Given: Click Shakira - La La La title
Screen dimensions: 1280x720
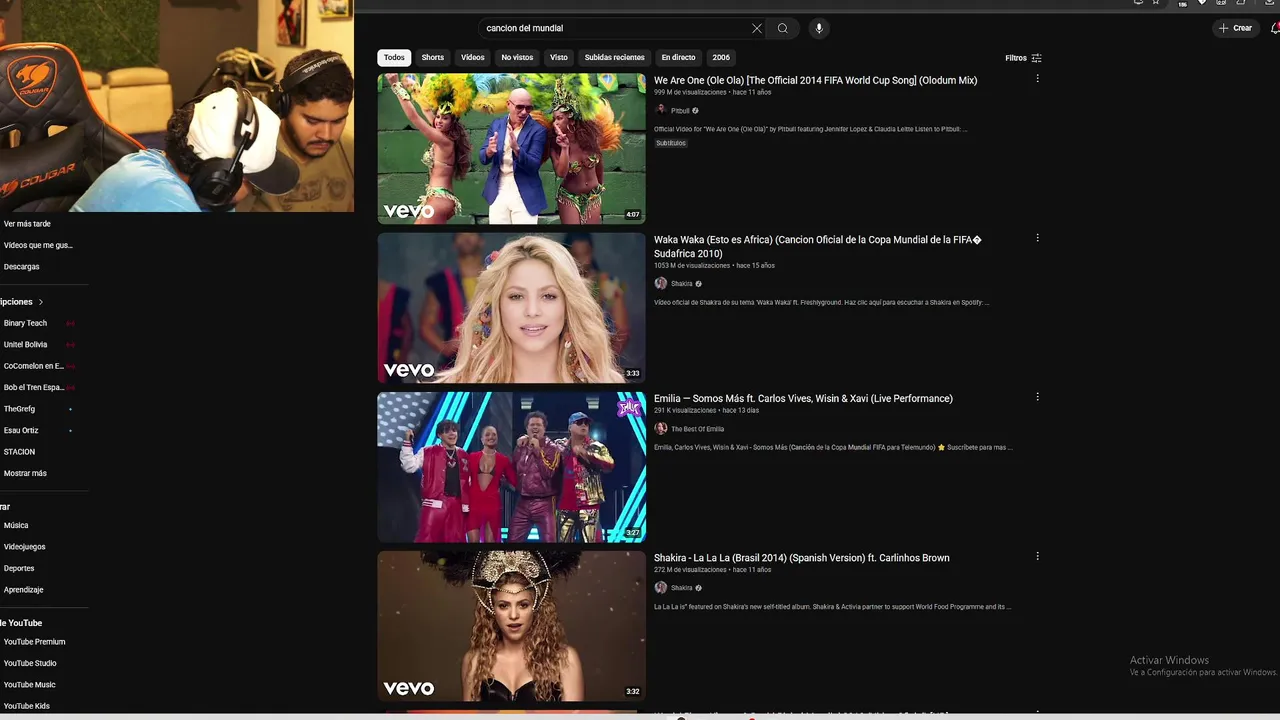Looking at the screenshot, I should pyautogui.click(x=801, y=558).
